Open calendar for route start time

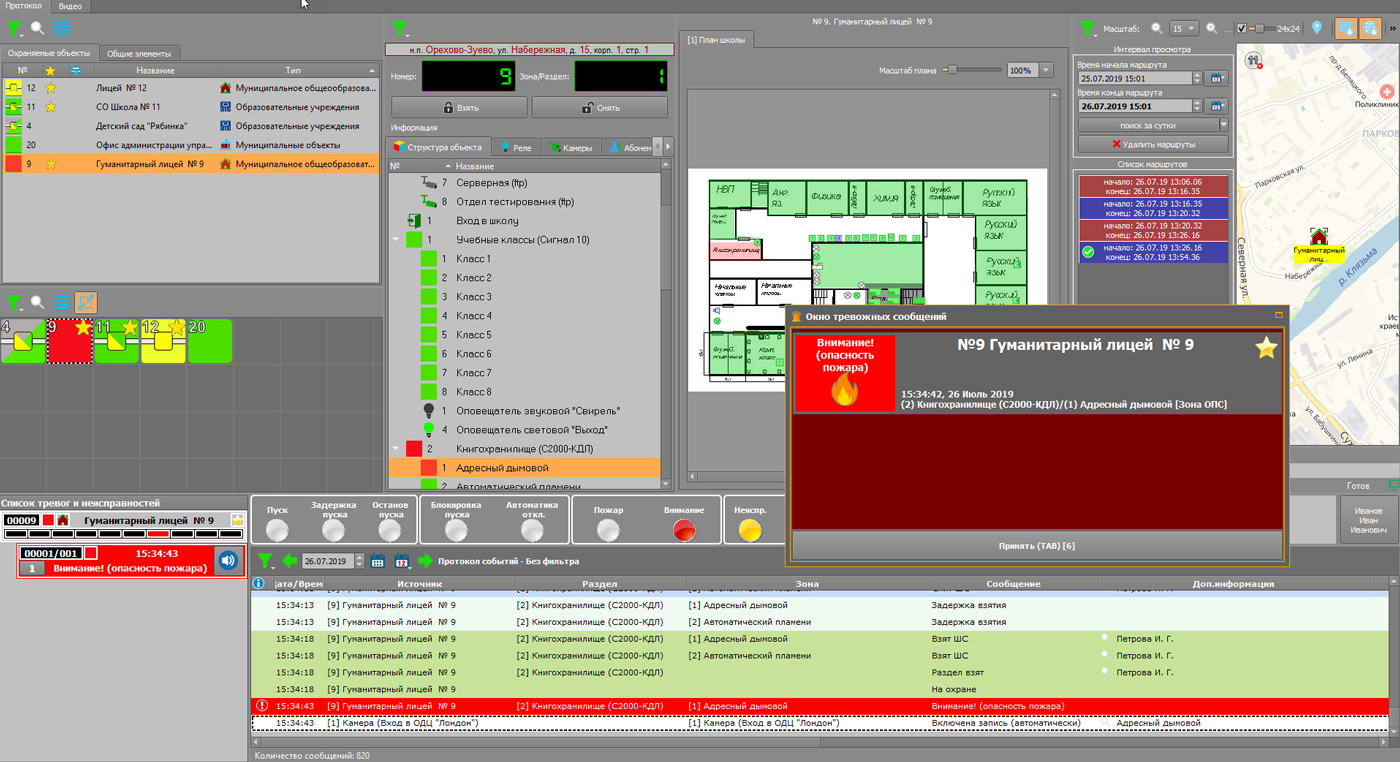click(1217, 78)
